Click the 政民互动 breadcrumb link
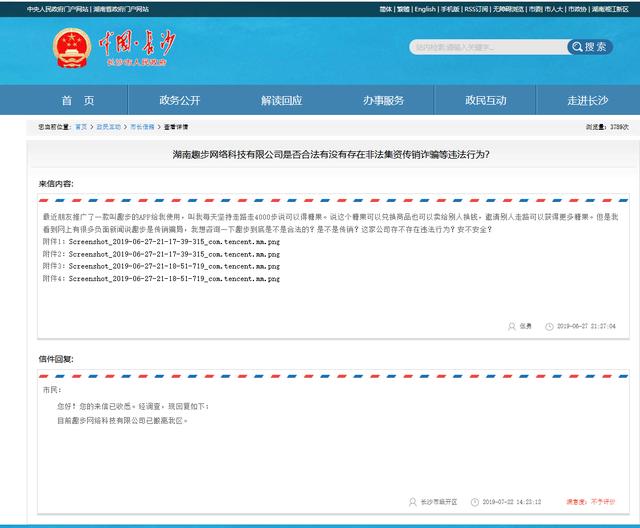The image size is (640, 528). point(109,127)
